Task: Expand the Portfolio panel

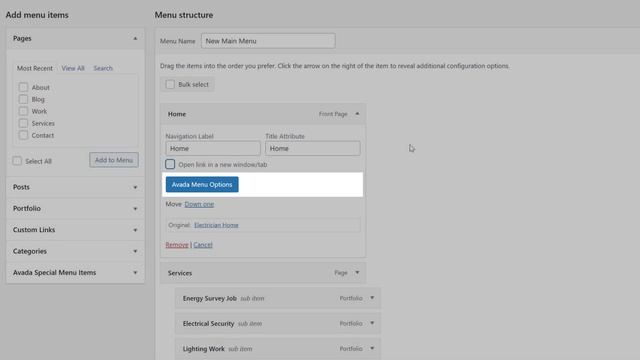Action: (x=135, y=209)
